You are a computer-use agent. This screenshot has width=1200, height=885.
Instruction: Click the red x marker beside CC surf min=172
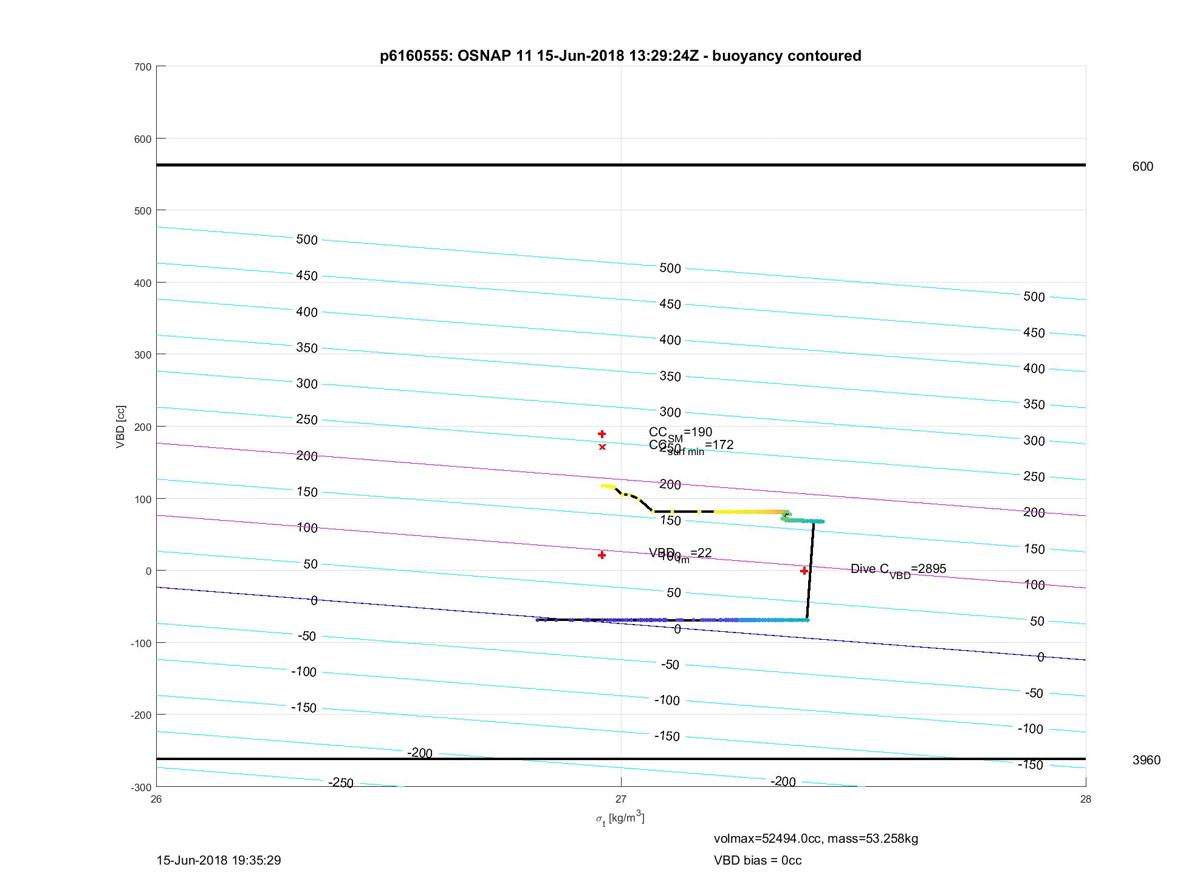pos(602,447)
